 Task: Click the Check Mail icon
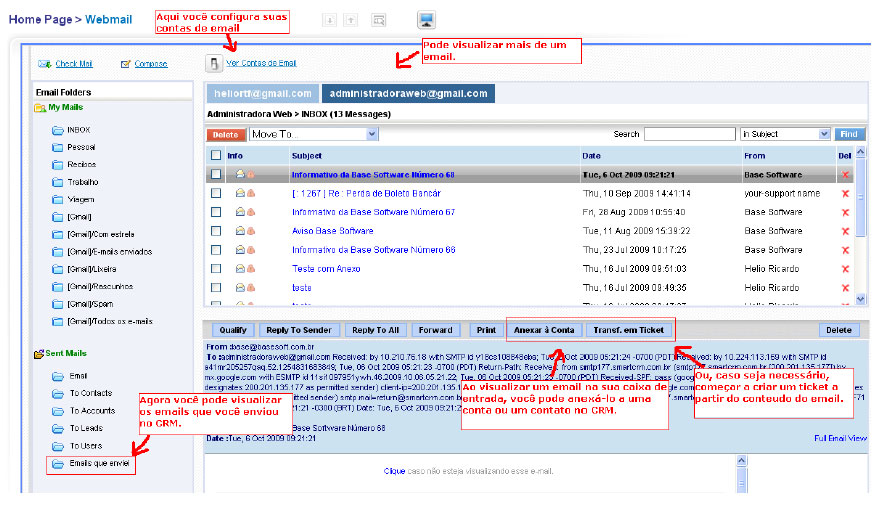point(44,64)
